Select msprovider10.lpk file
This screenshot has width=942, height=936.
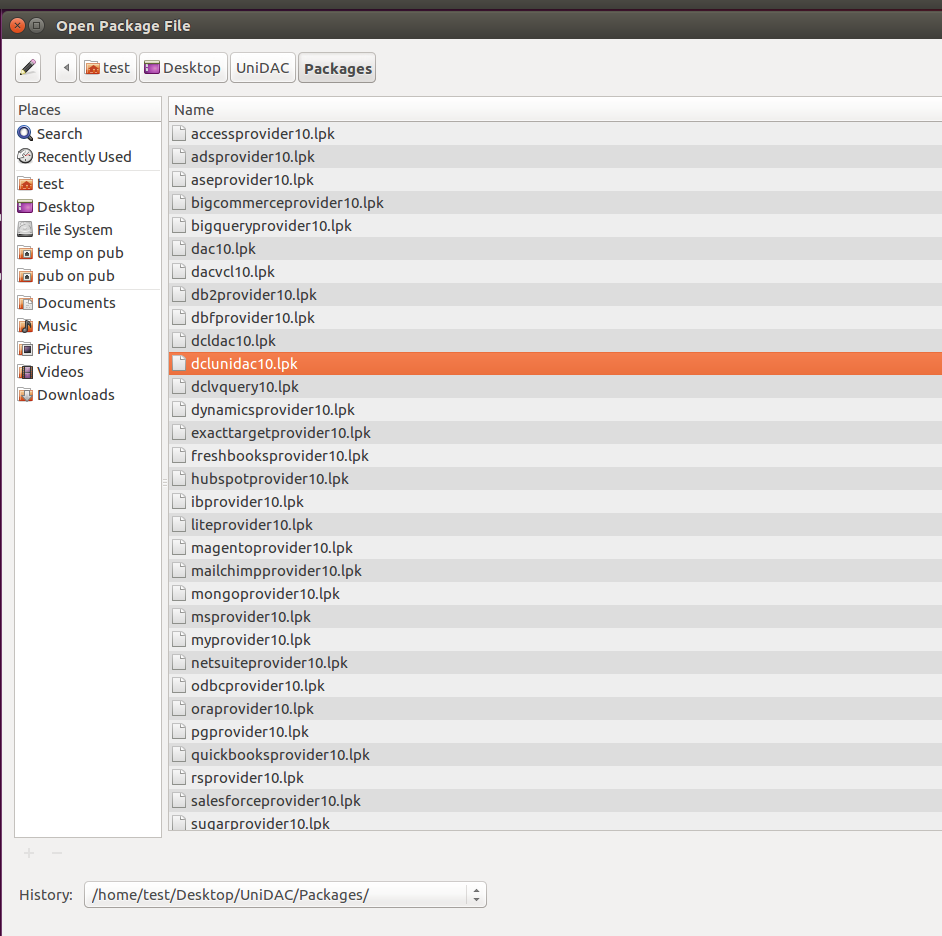coord(556,617)
